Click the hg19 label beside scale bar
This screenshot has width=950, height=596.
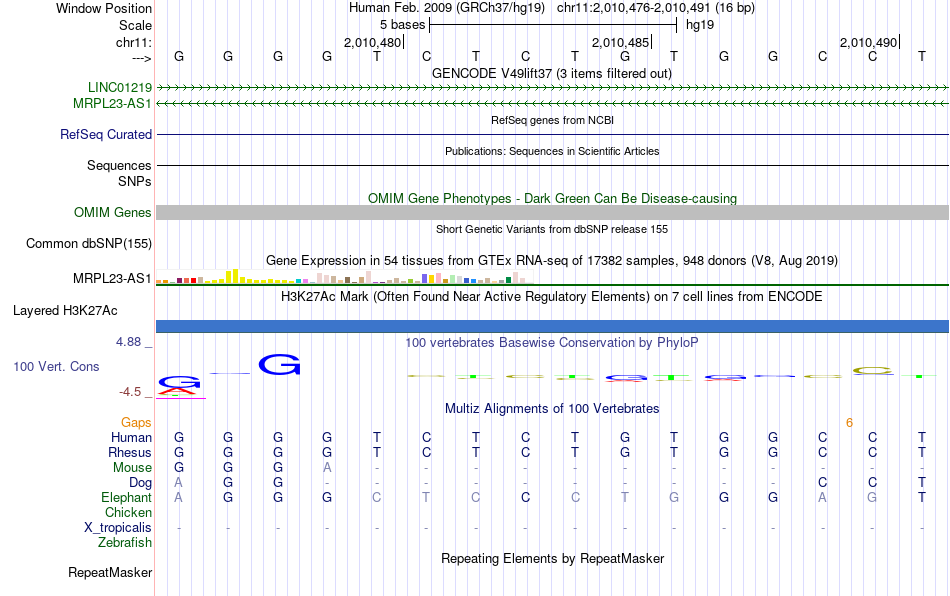click(x=700, y=25)
